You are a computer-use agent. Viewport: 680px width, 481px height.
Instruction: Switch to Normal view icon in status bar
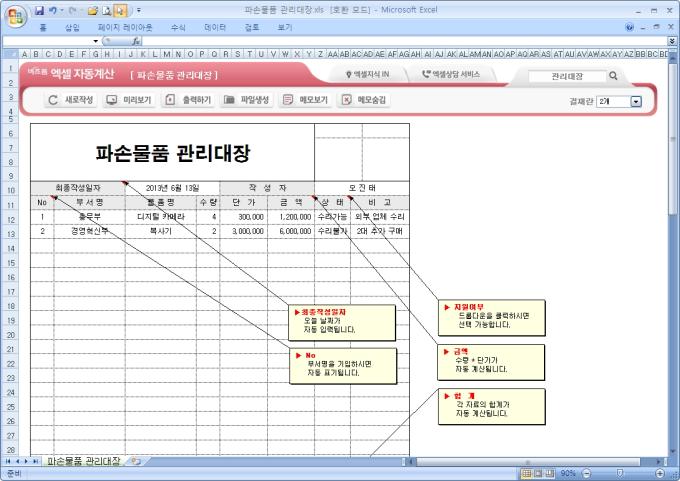point(526,473)
